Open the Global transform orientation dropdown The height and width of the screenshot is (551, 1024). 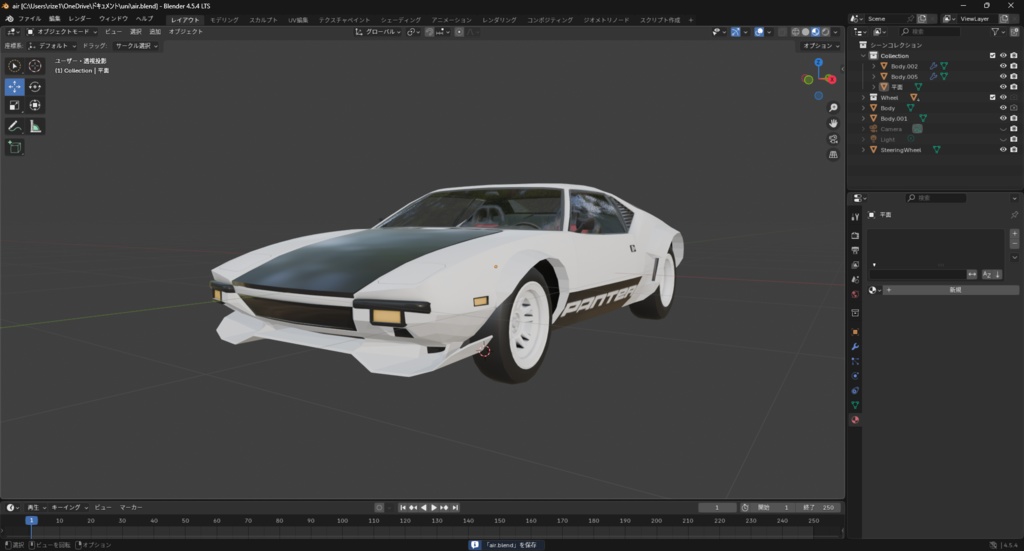point(378,31)
